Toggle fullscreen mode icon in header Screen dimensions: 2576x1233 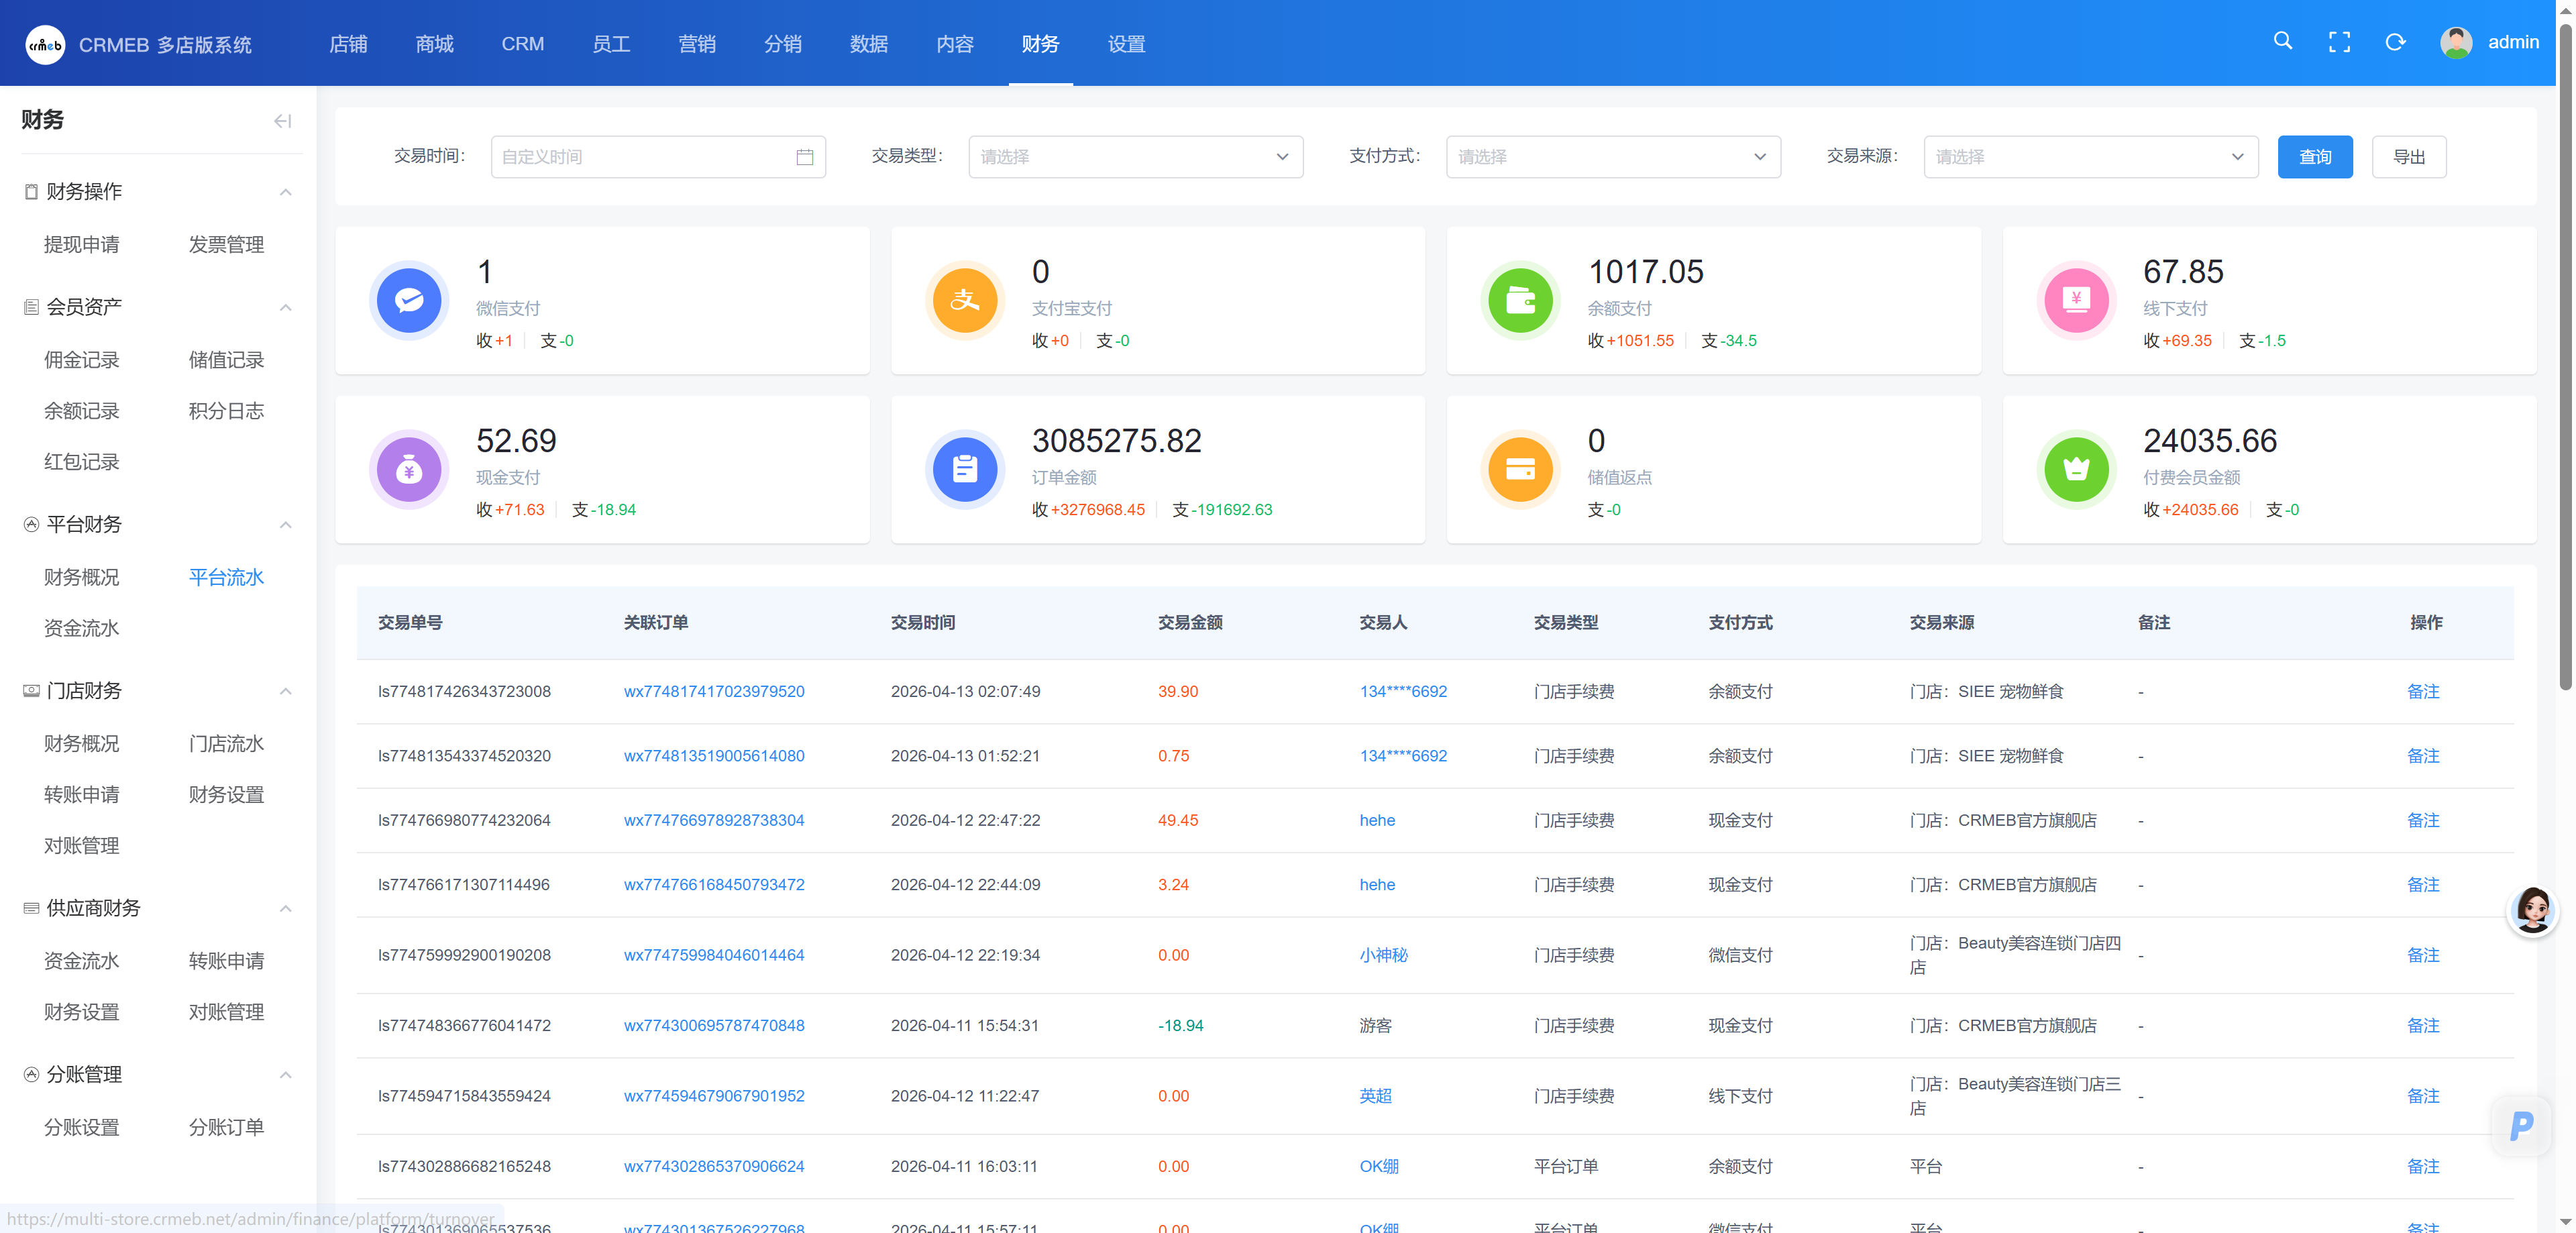click(2339, 42)
